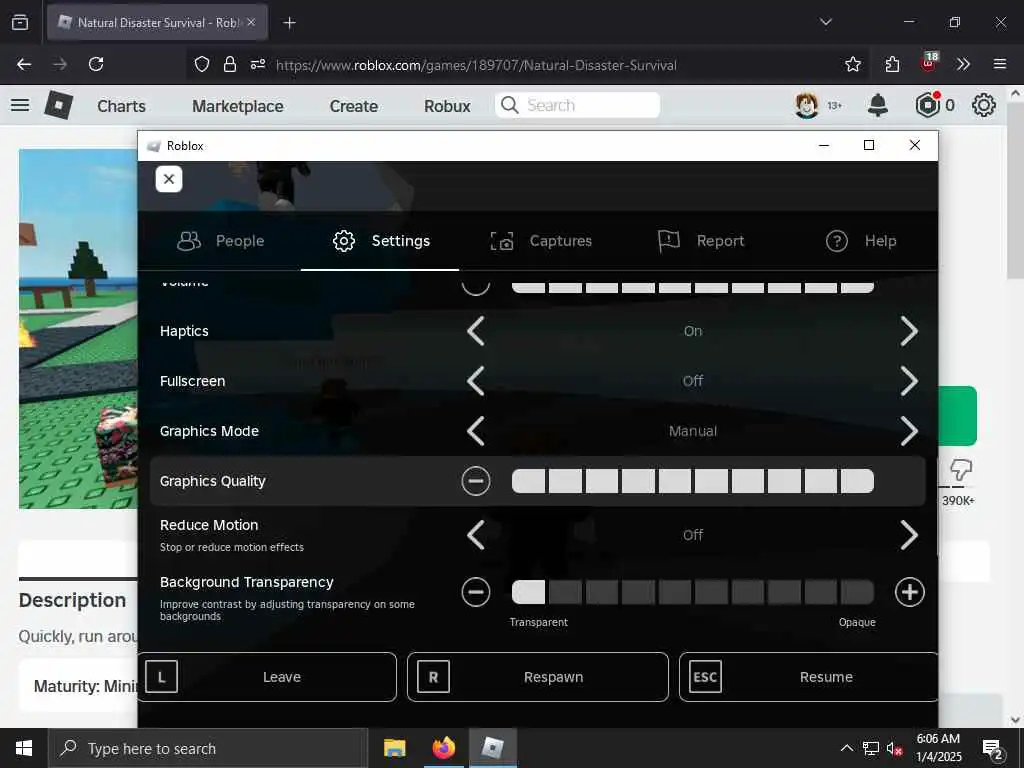Click the Settings gear icon in the menu
Image resolution: width=1024 pixels, height=768 pixels.
[x=344, y=241]
